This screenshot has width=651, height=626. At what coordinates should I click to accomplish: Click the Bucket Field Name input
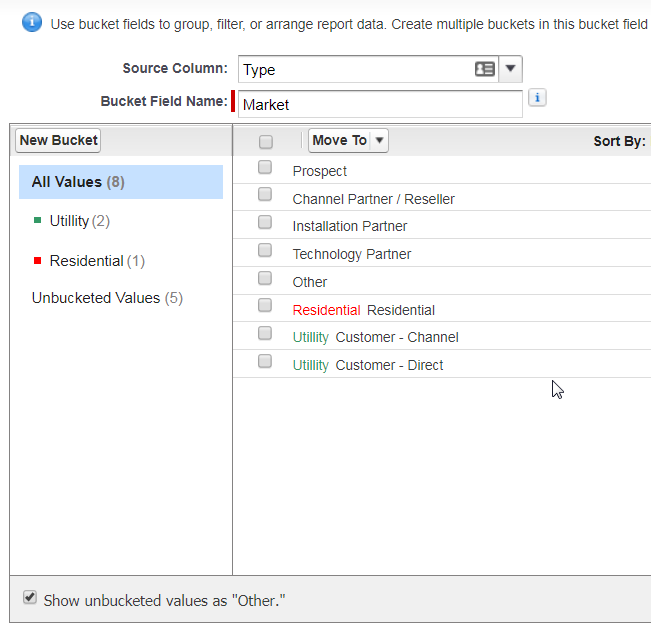380,104
